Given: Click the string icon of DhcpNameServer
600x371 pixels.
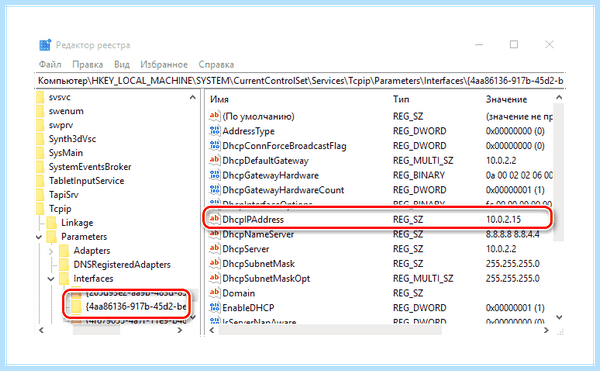Looking at the screenshot, I should (215, 234).
